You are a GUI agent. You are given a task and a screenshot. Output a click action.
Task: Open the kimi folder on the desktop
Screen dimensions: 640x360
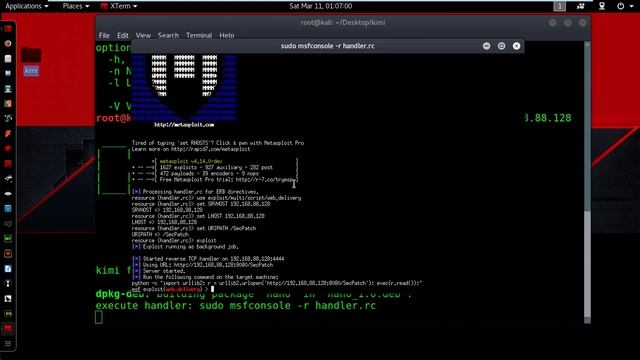tap(31, 60)
